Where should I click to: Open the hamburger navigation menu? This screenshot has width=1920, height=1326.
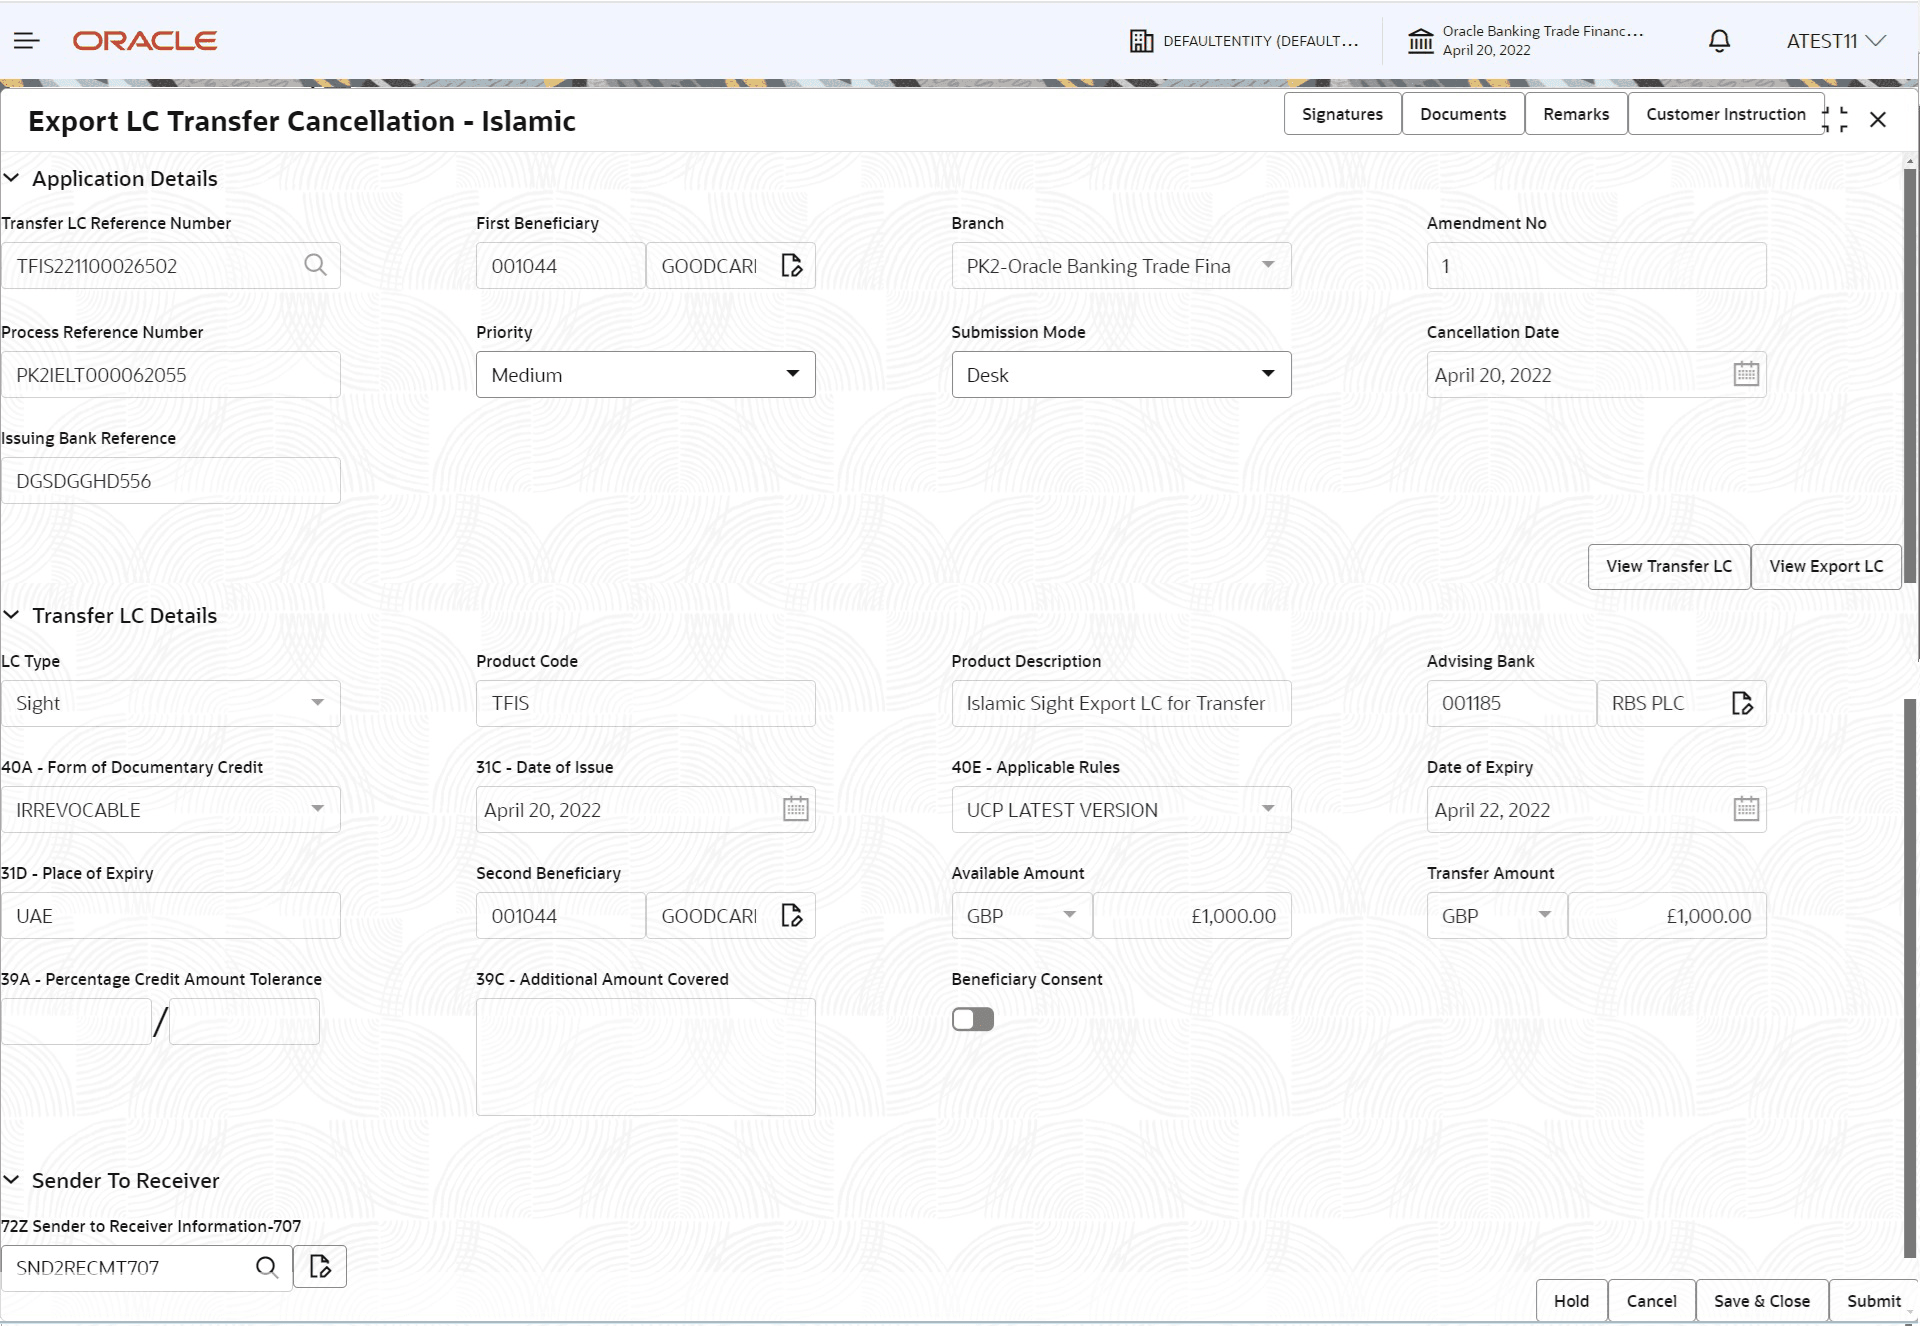[27, 41]
